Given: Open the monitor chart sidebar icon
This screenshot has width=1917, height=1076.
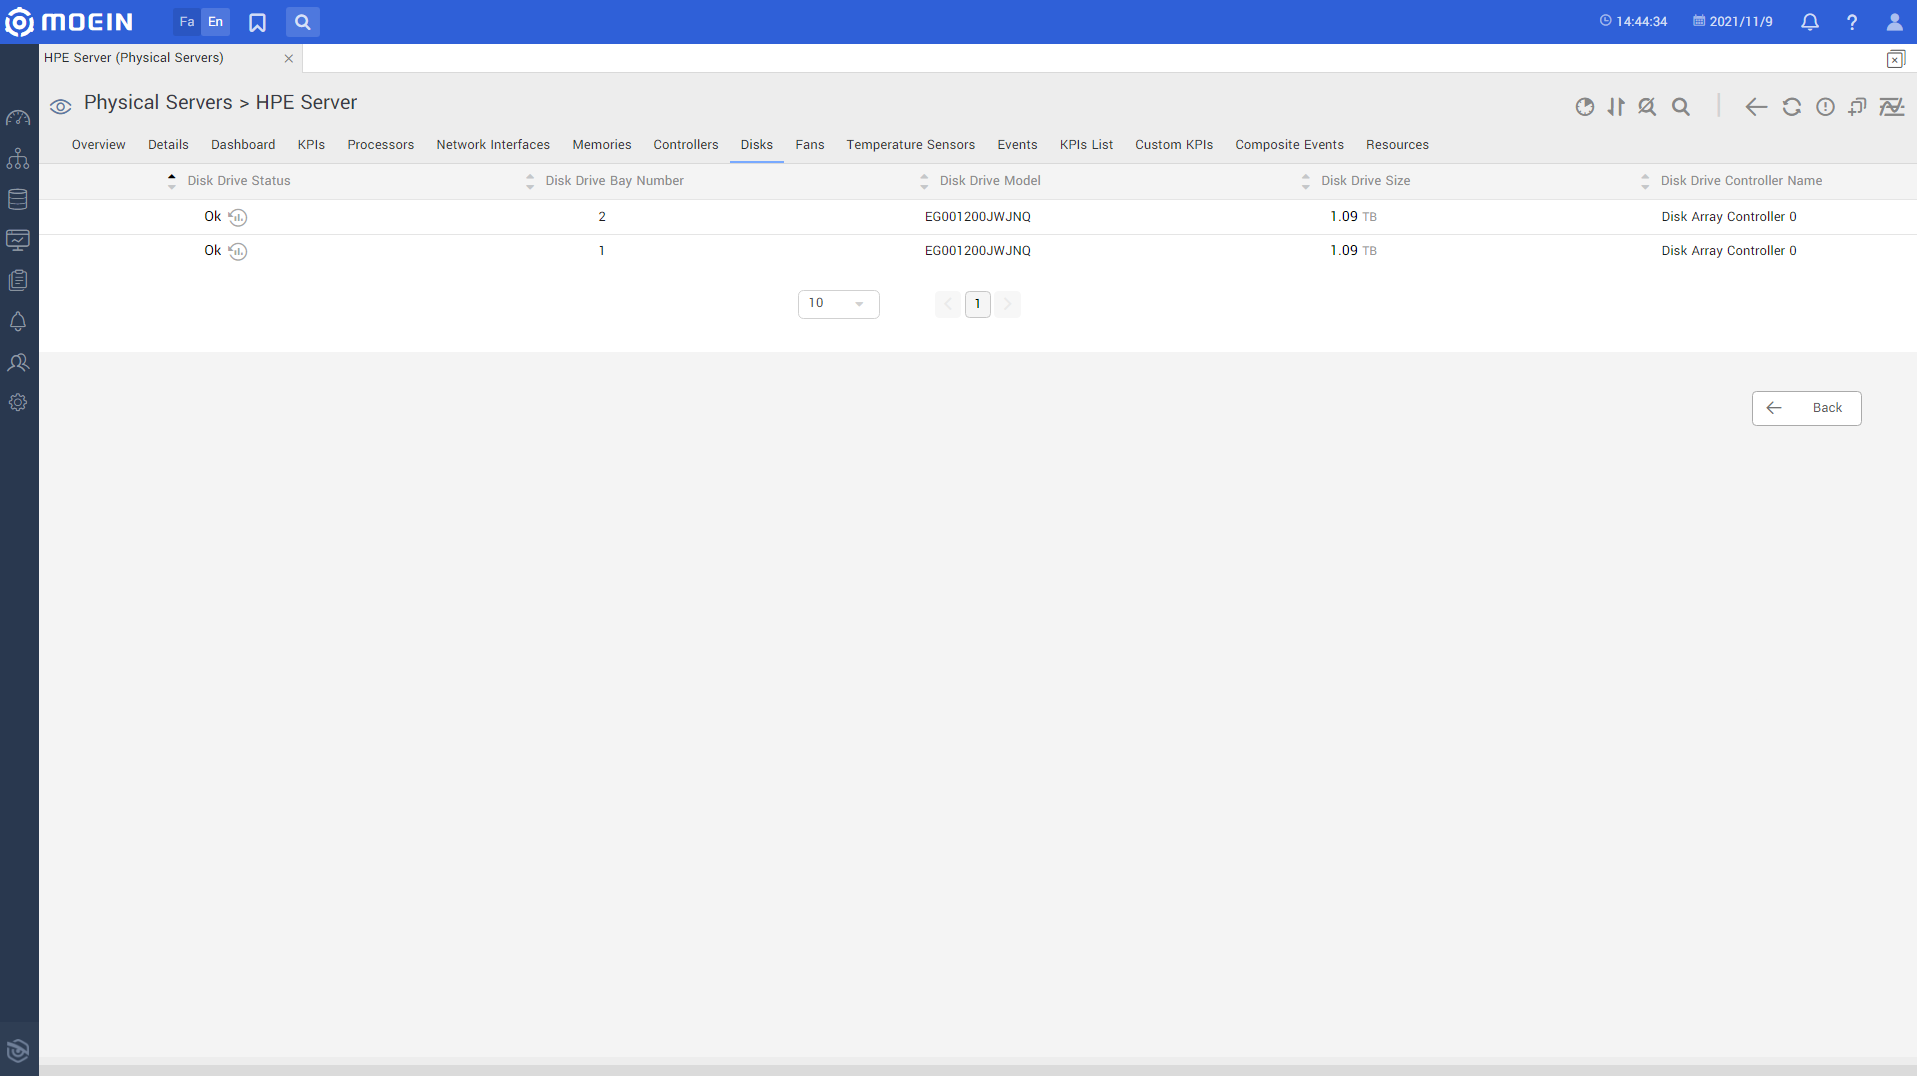Looking at the screenshot, I should click(x=18, y=240).
